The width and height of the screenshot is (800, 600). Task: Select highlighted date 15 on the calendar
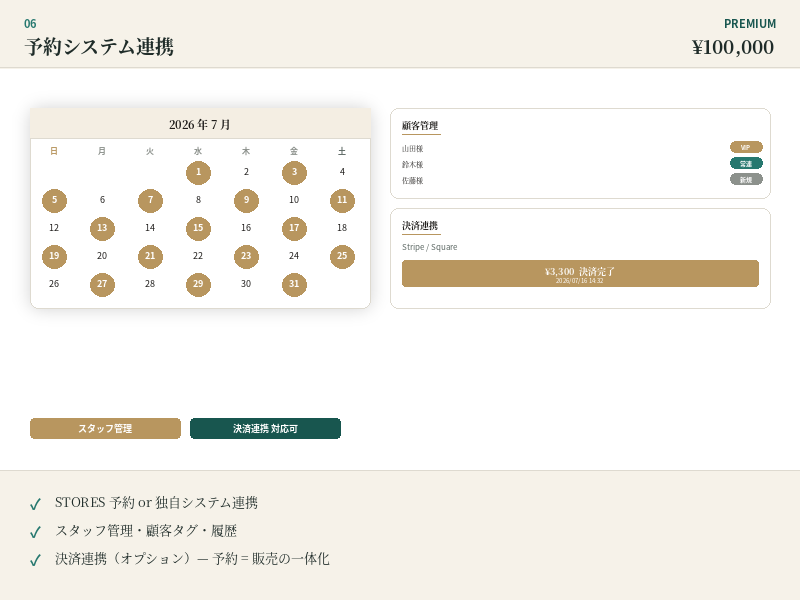[198, 228]
